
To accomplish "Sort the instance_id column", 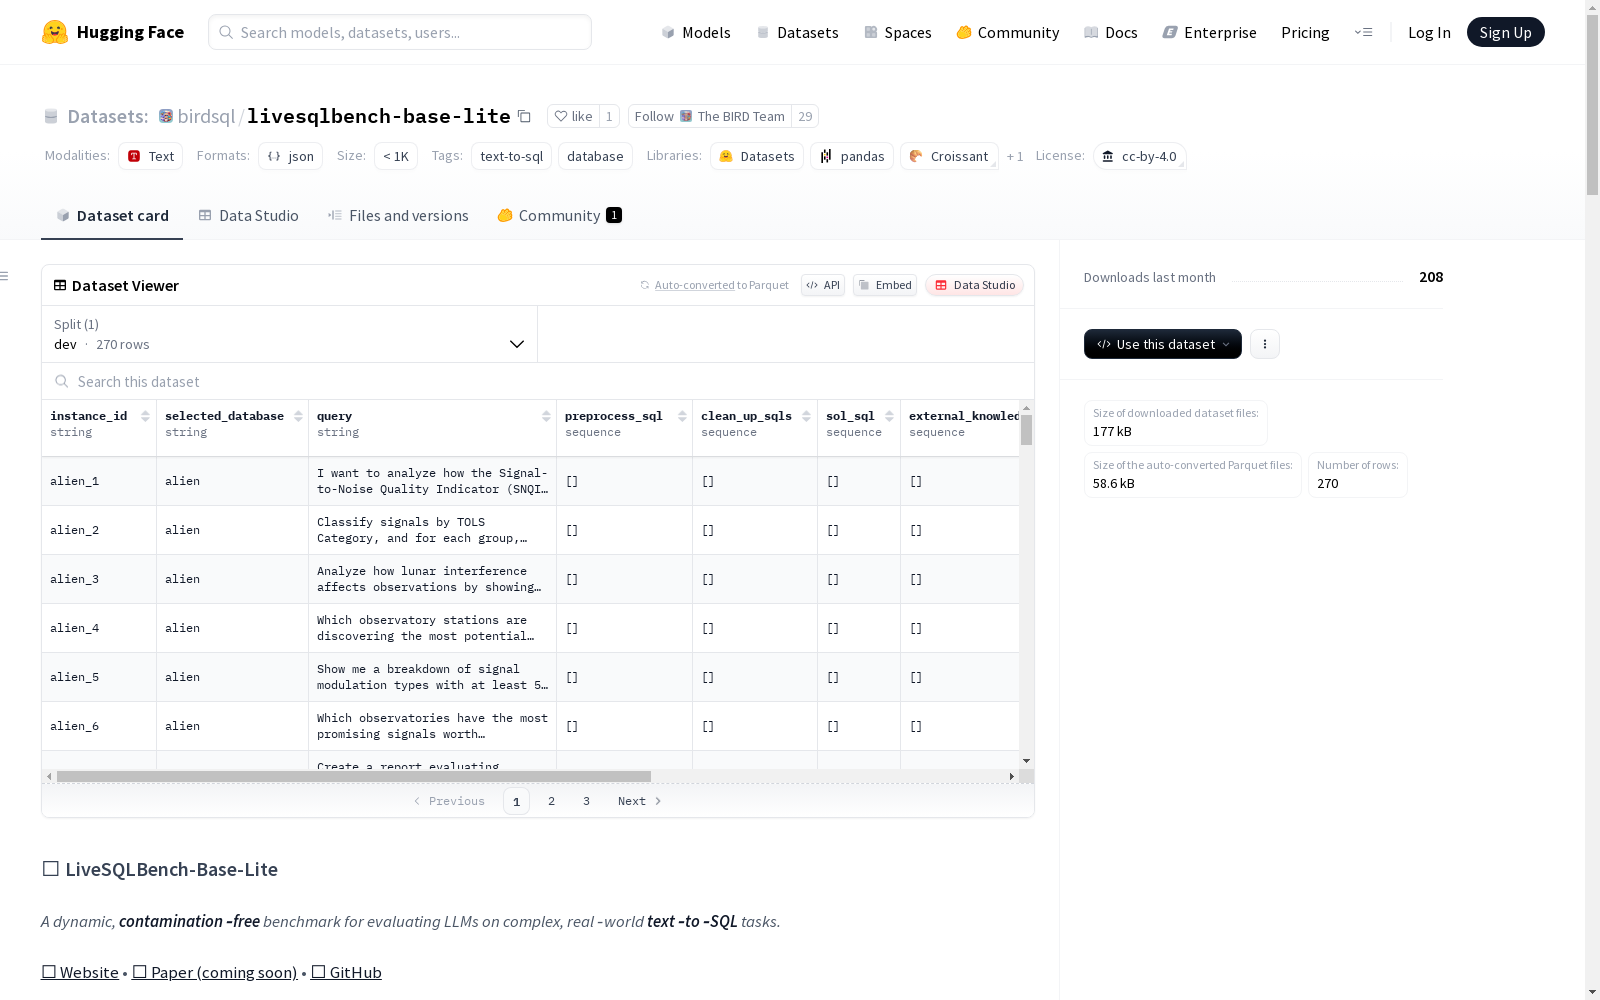I will (x=145, y=416).
